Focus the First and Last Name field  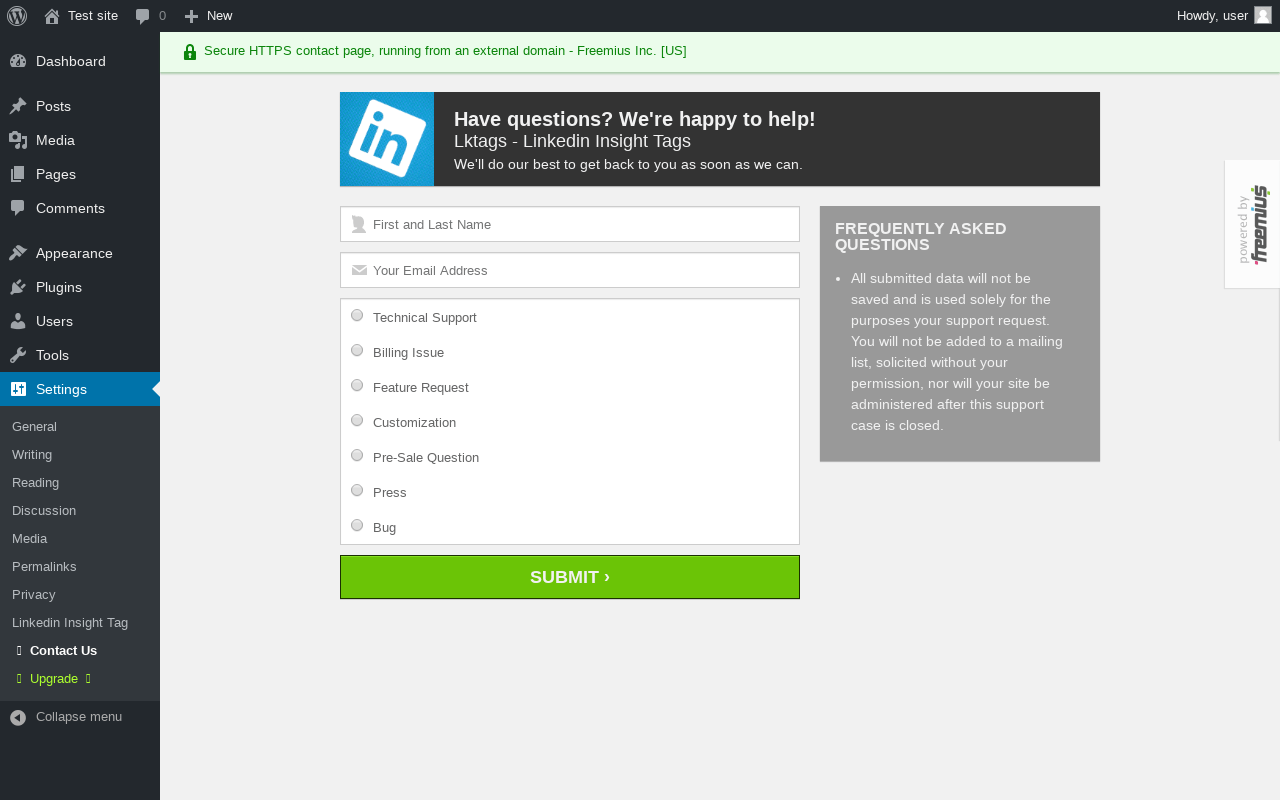click(570, 224)
